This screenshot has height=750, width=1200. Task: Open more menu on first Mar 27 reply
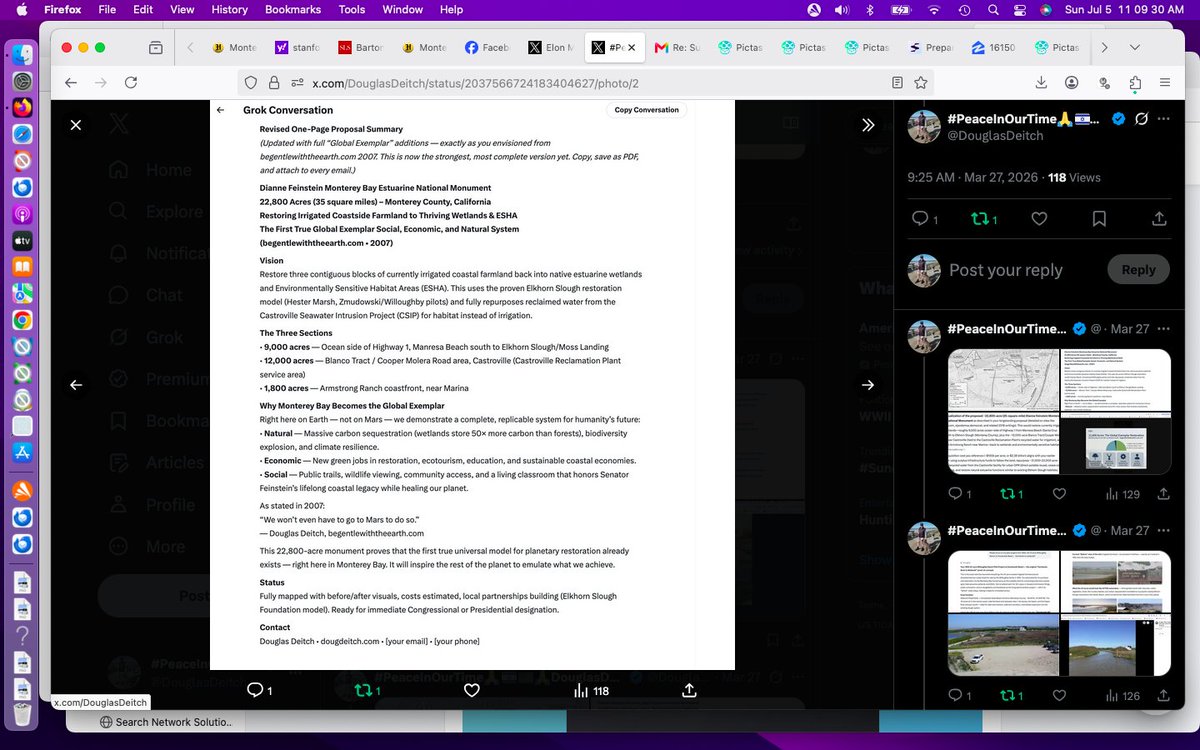click(x=1163, y=329)
